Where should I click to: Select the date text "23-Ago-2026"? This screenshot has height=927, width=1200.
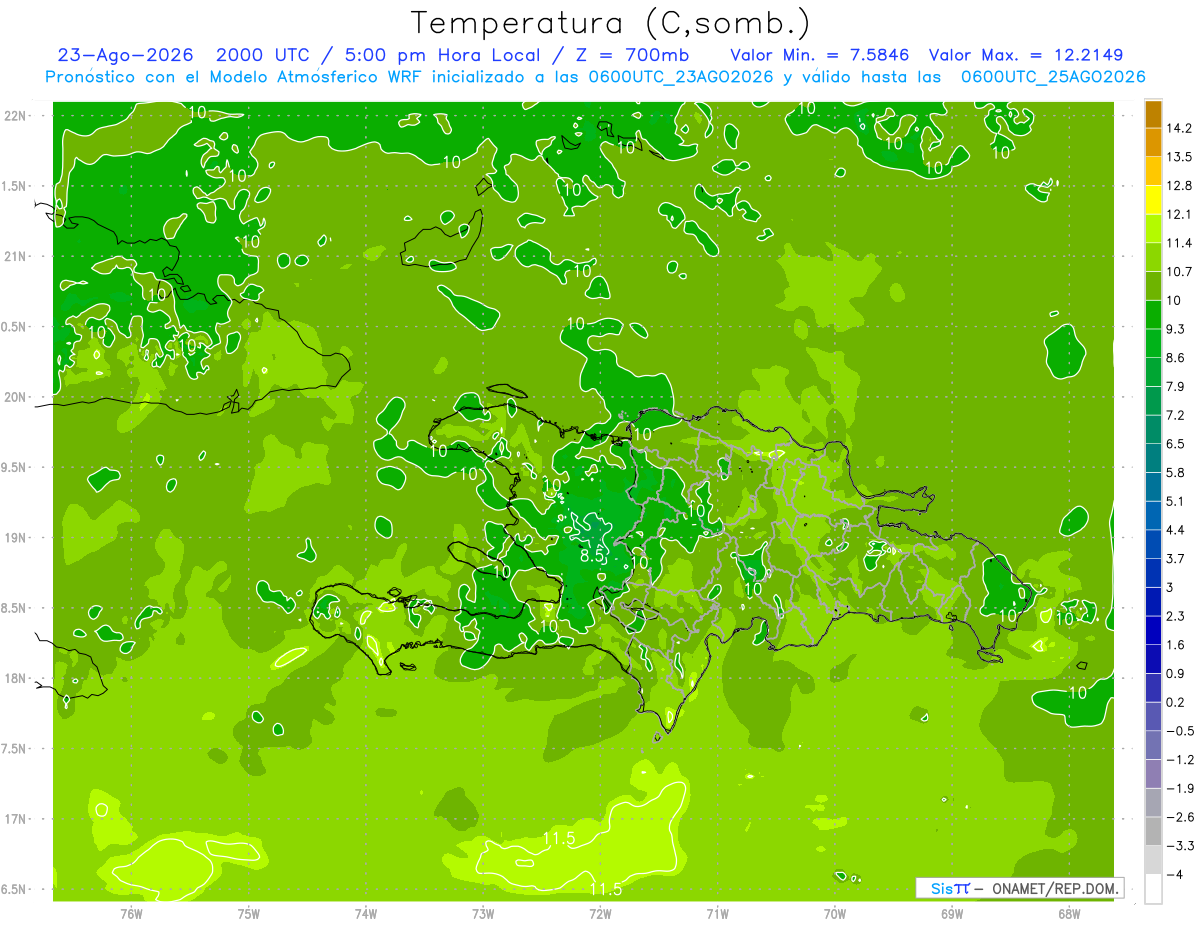coord(124,55)
